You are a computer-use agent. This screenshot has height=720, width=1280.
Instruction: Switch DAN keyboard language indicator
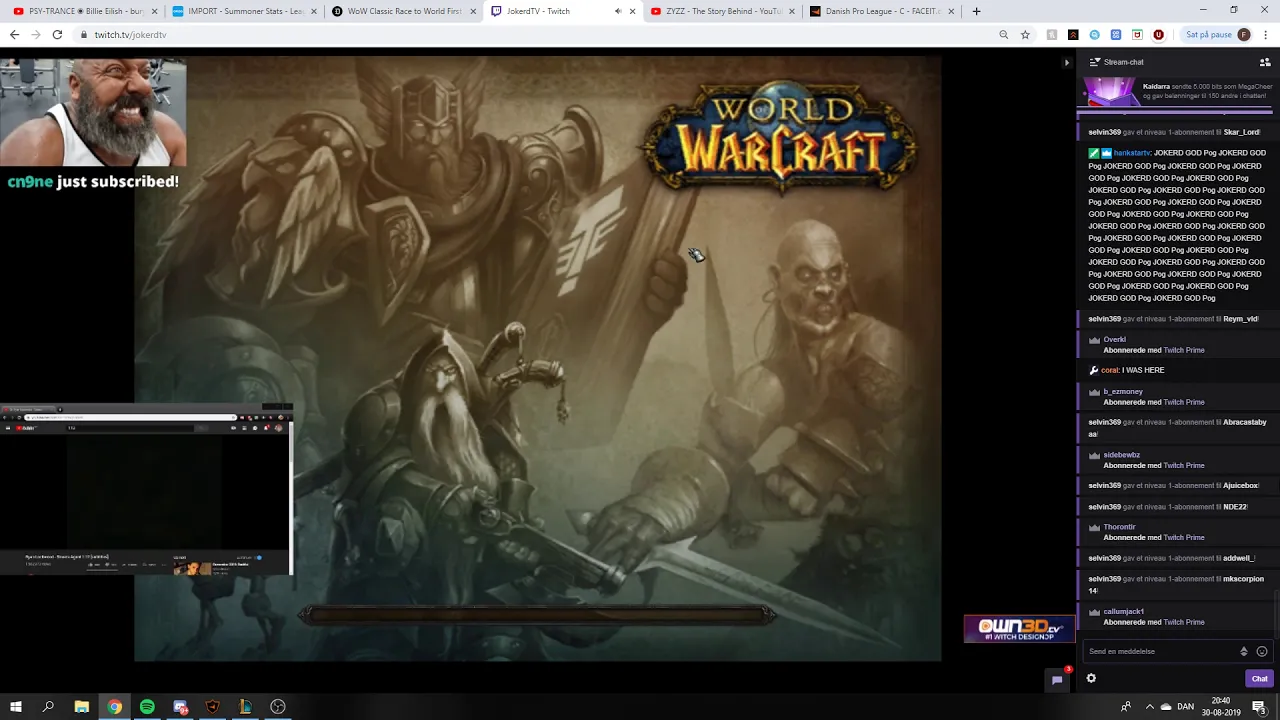tap(1185, 707)
